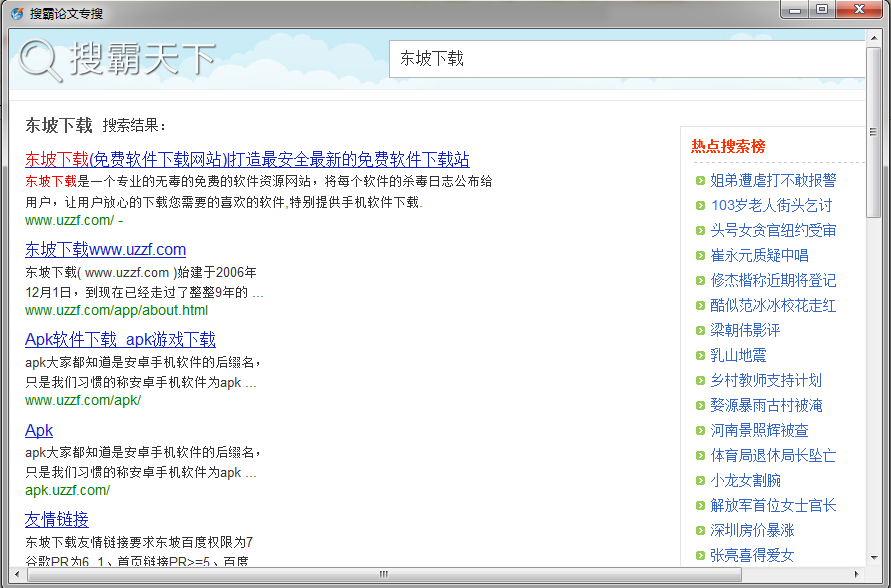Click the green bullet icon beside 解放军首位女士官长
Viewport: 891px width, 588px height.
click(700, 506)
